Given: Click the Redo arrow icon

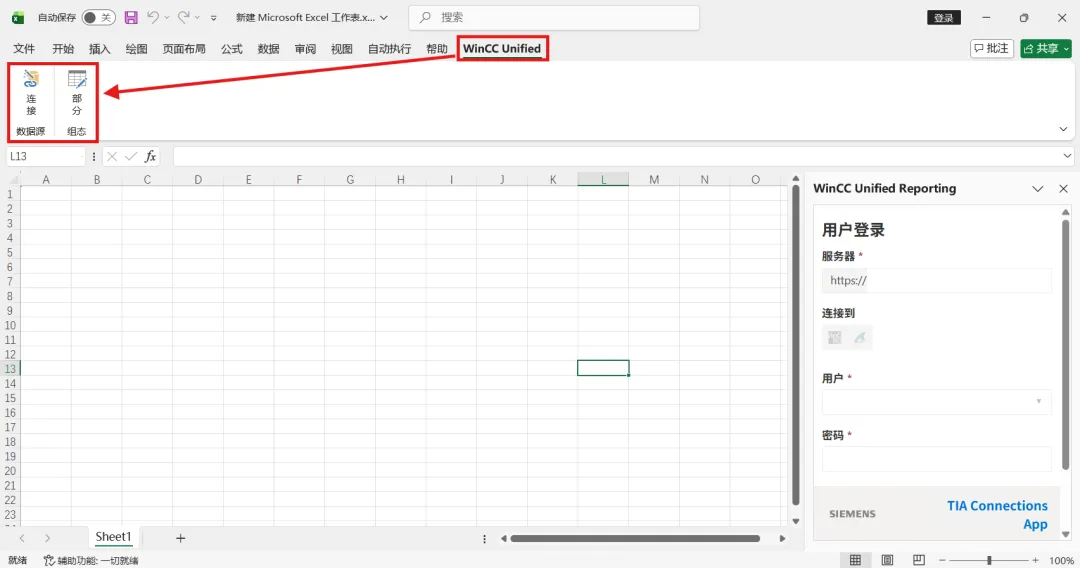Looking at the screenshot, I should tap(183, 17).
